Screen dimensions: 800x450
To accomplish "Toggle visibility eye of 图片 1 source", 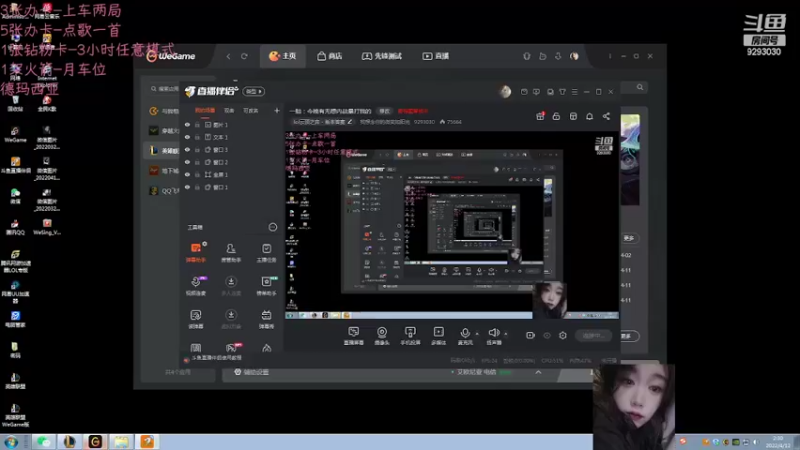I will tap(187, 124).
